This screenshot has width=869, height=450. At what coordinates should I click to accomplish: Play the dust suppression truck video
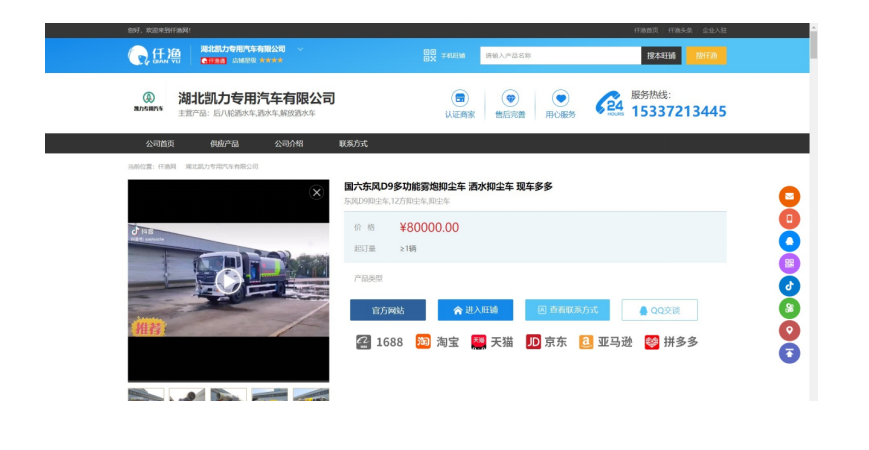[228, 281]
